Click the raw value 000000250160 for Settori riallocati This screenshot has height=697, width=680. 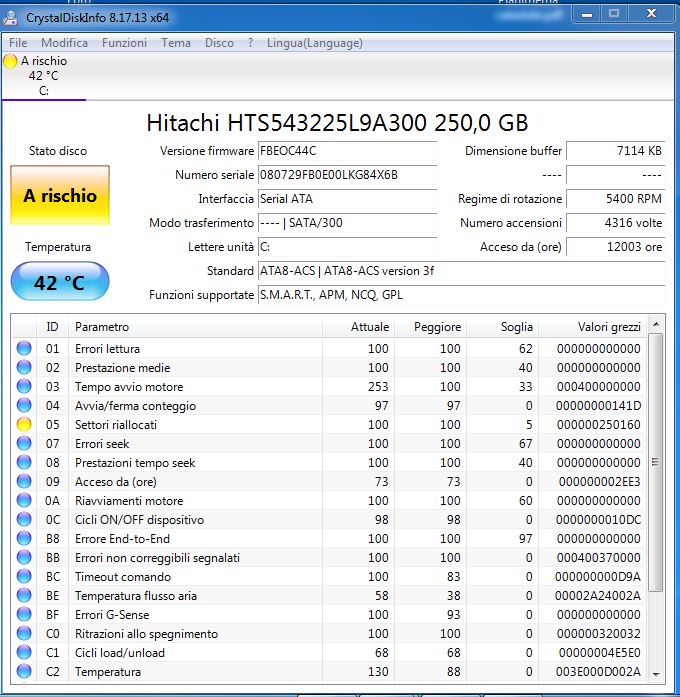[598, 425]
